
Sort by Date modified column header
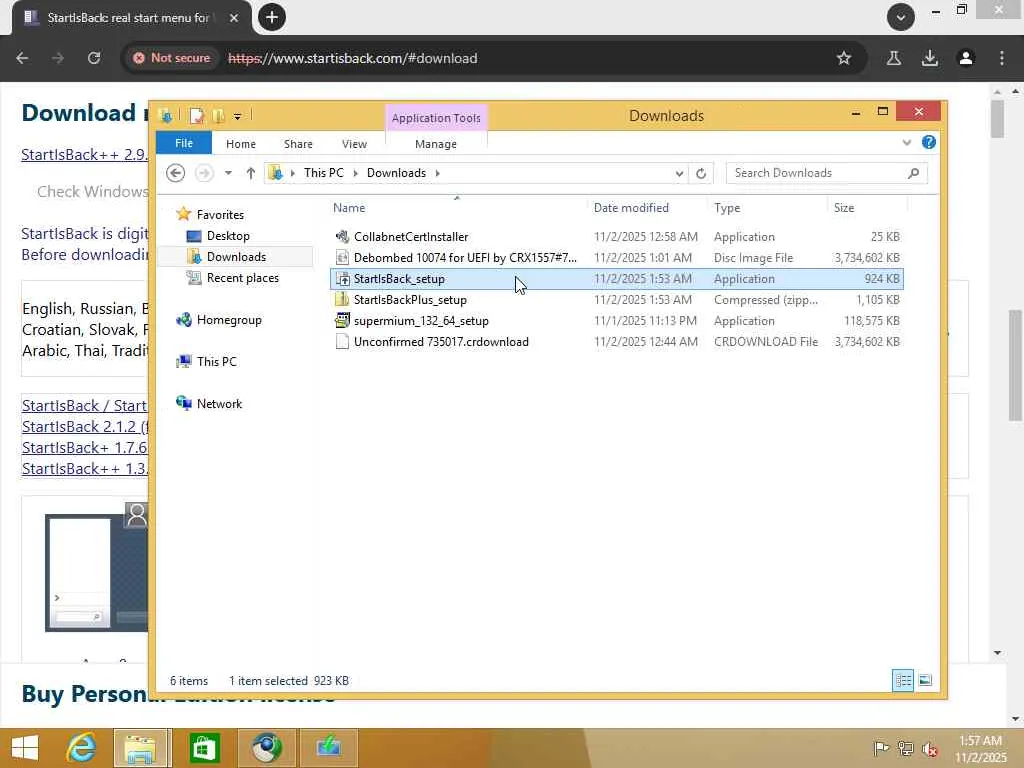pos(631,208)
